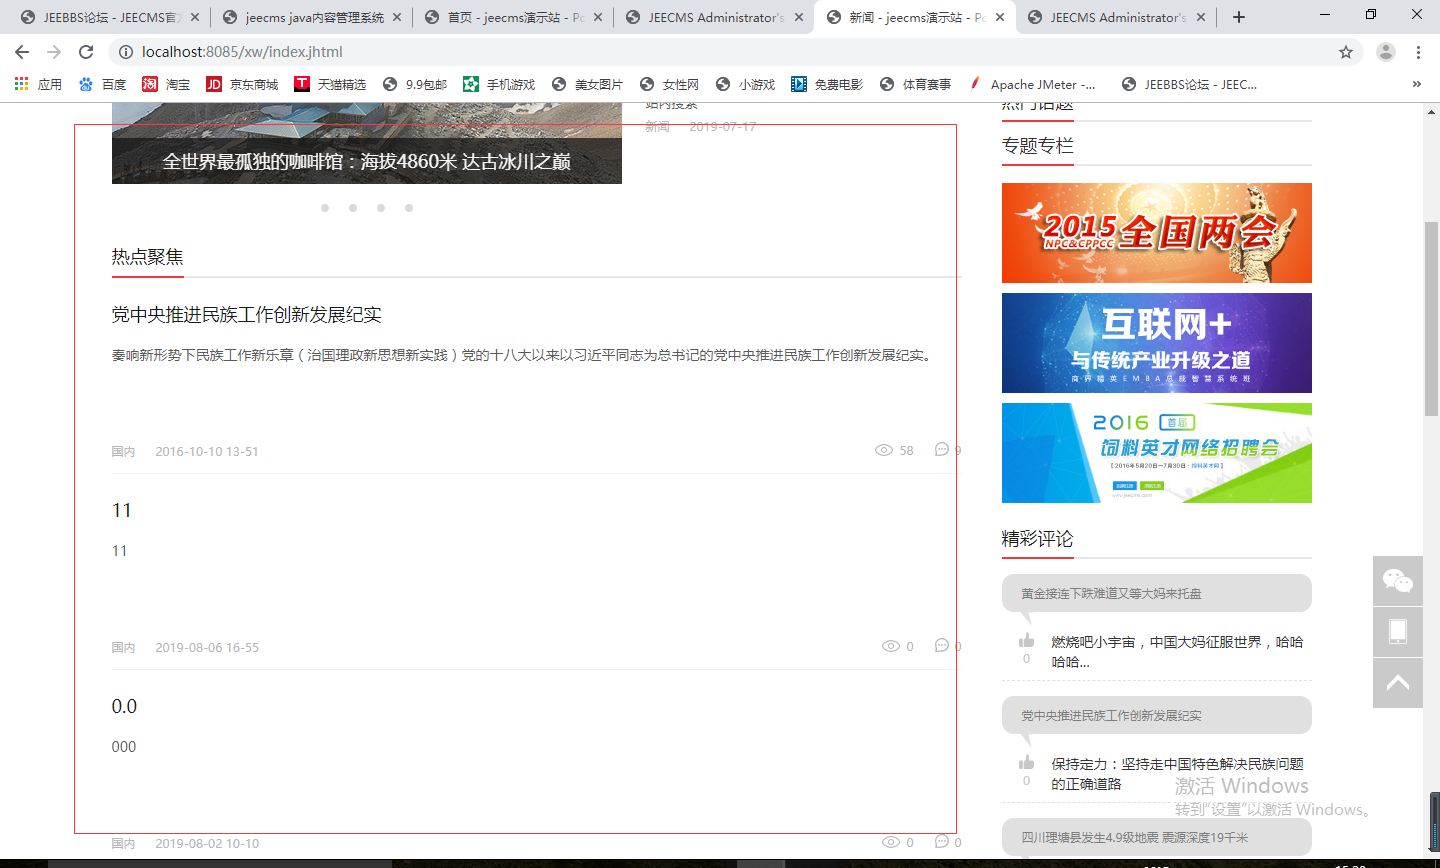Like the 保持定力 comment with thumbs-up
The image size is (1440, 868).
1026,762
